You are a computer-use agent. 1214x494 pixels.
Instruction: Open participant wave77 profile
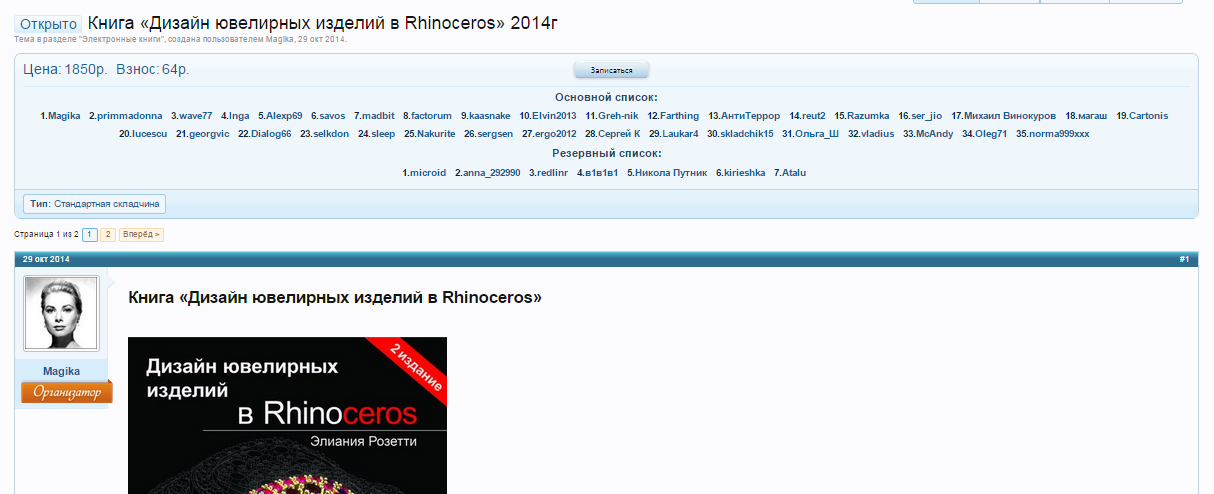(196, 116)
